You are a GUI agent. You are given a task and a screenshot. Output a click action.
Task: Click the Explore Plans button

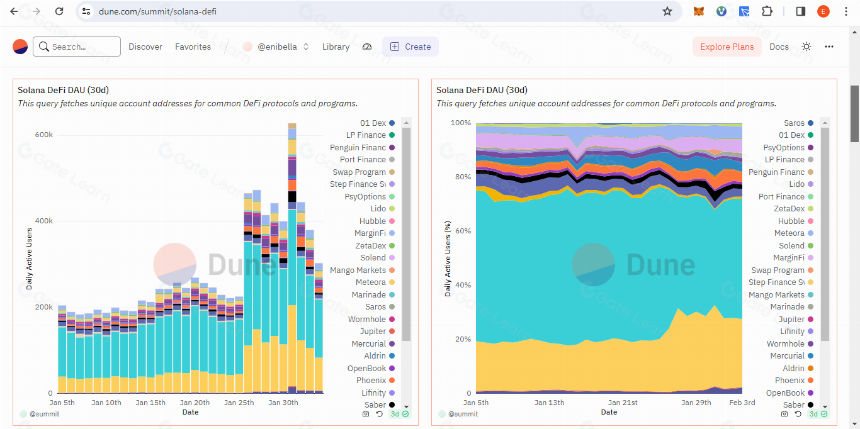[x=727, y=47]
